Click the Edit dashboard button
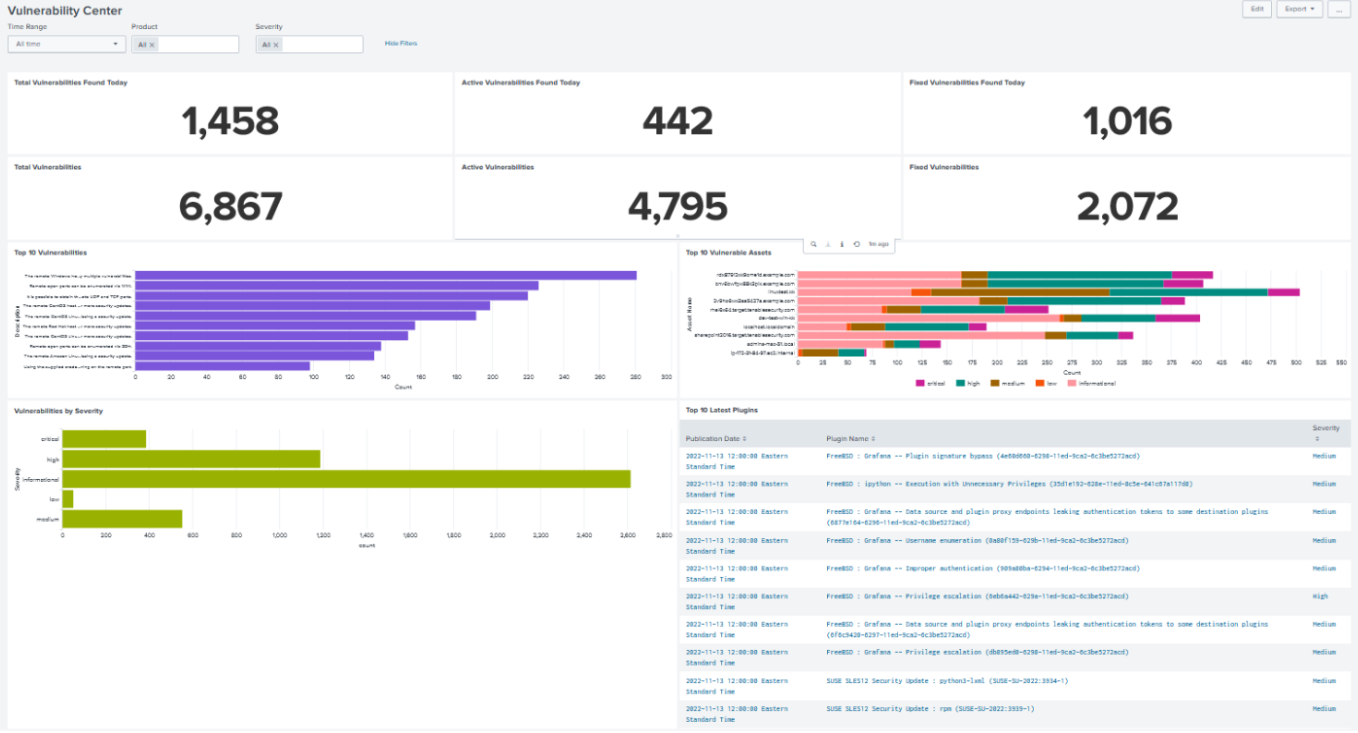The height and width of the screenshot is (733, 1358). [1257, 9]
